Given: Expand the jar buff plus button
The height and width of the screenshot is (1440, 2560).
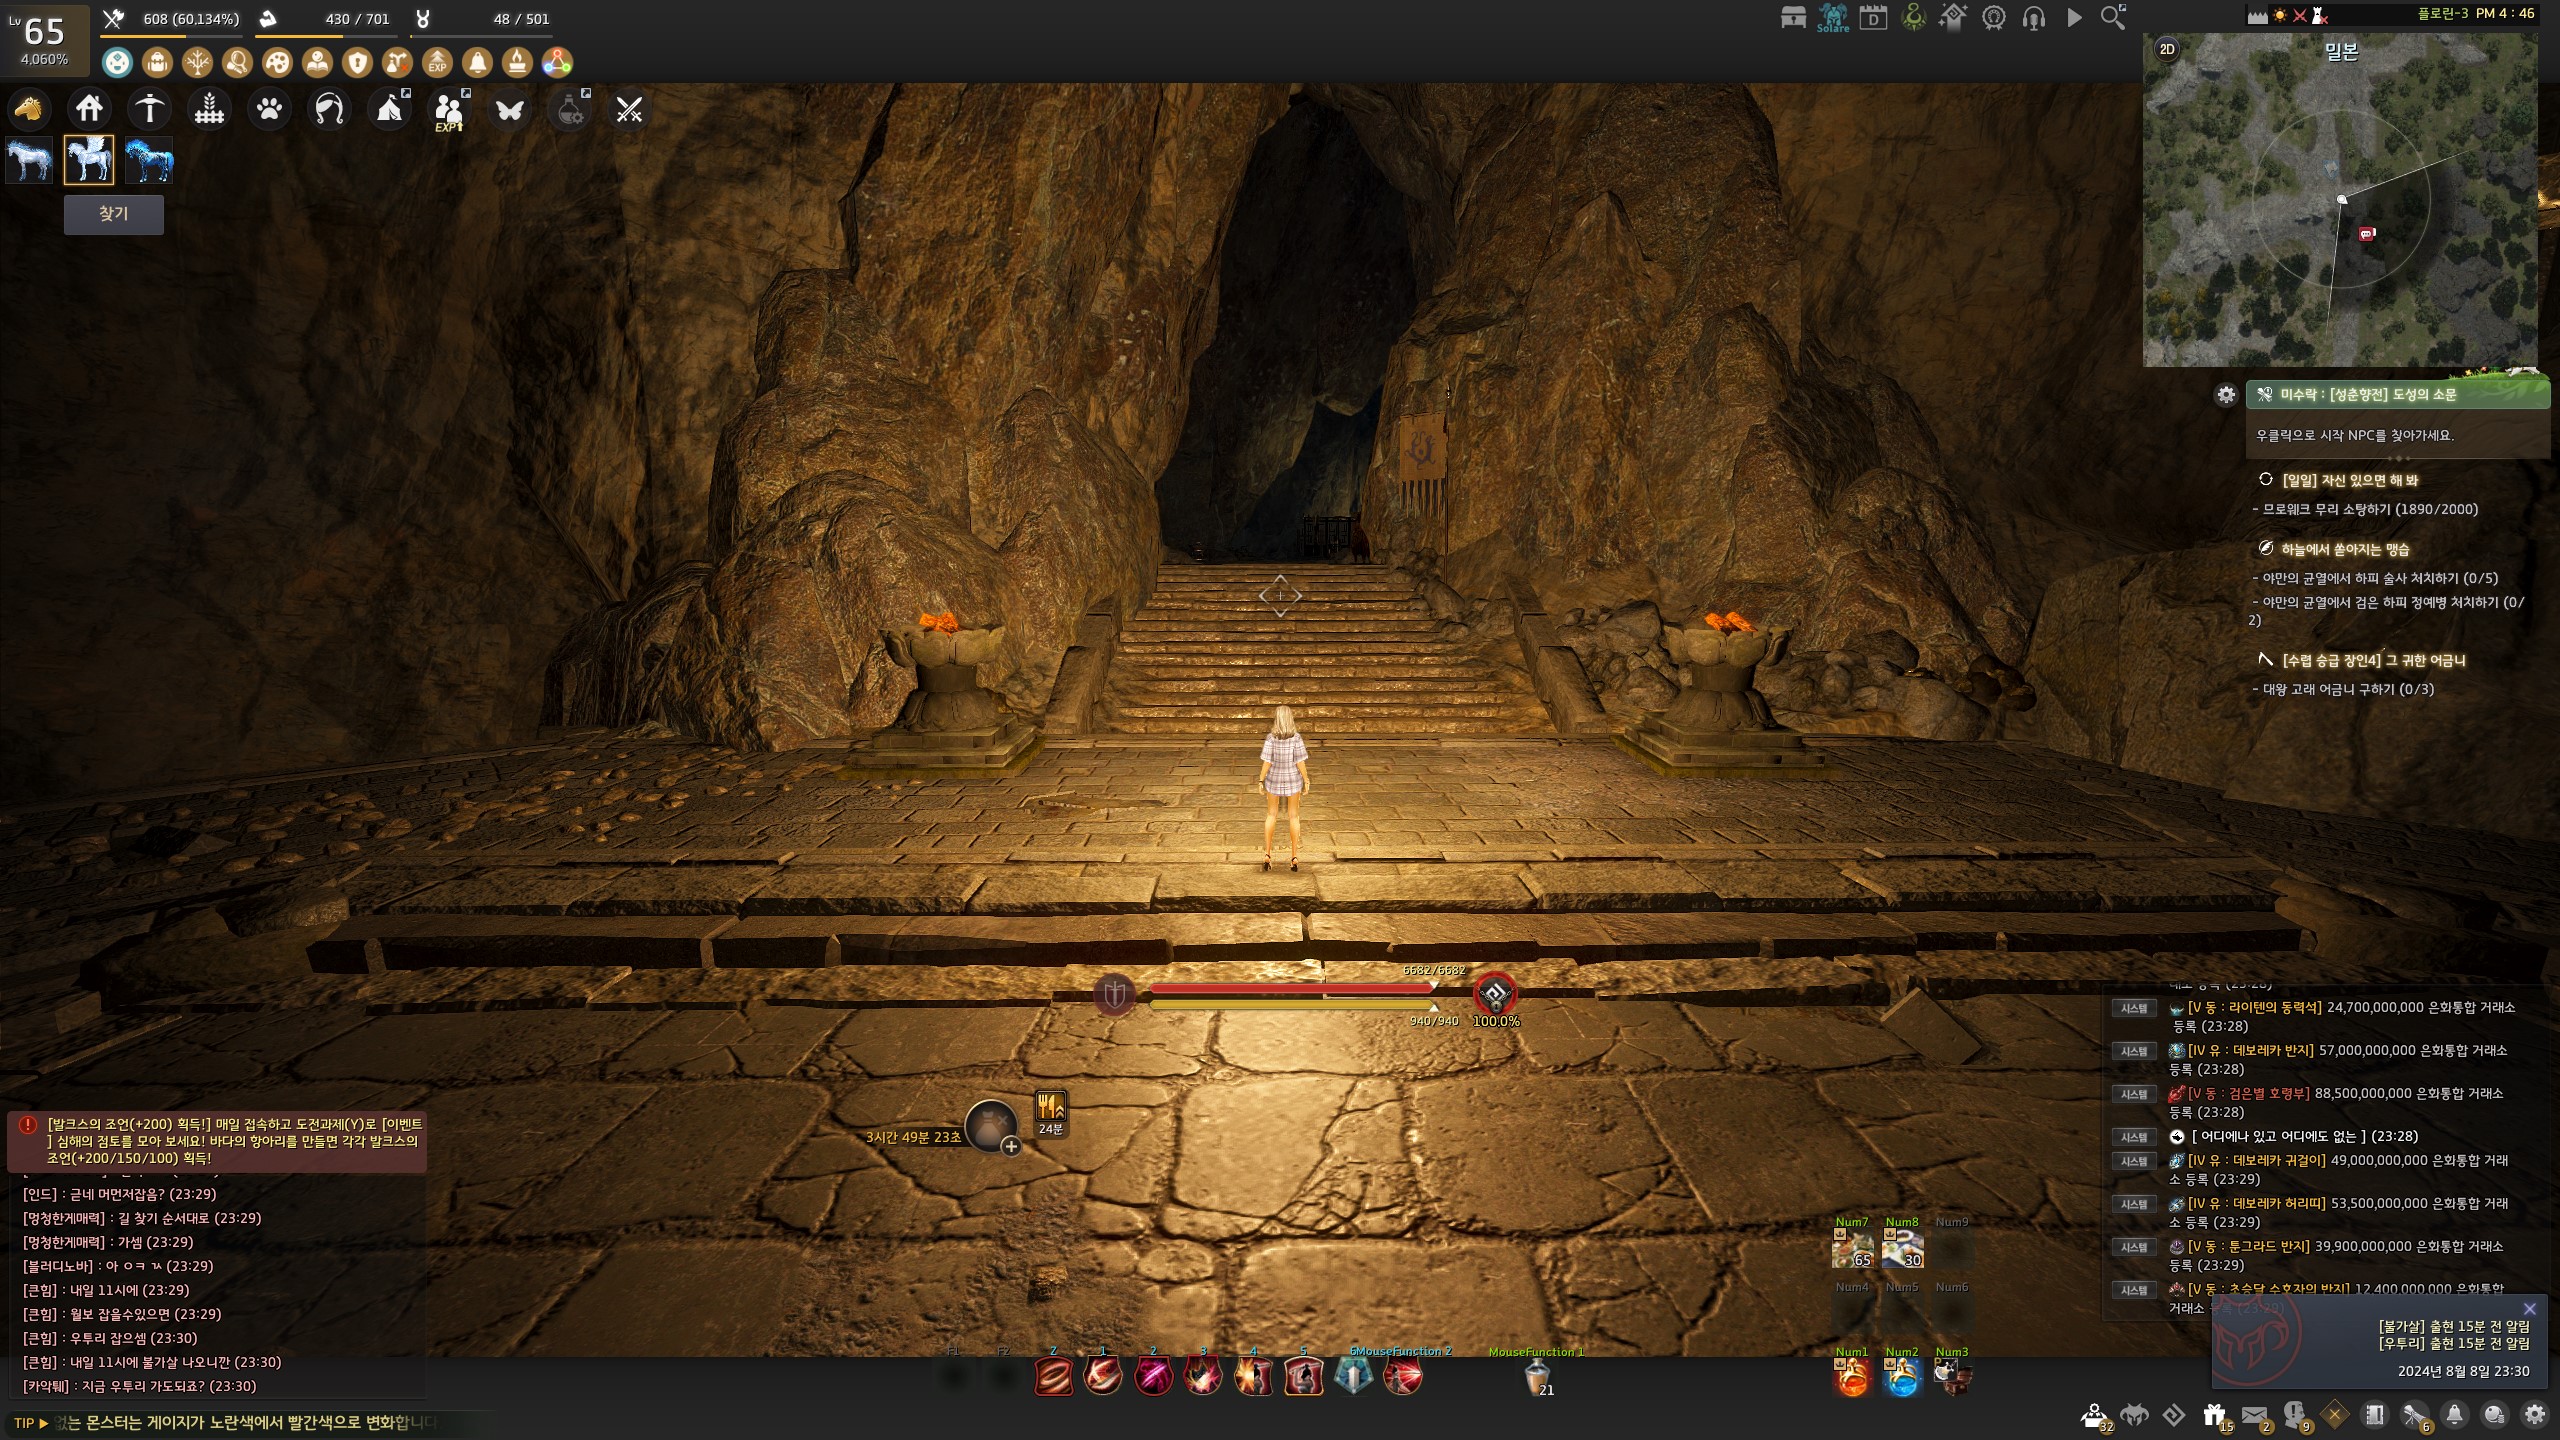Looking at the screenshot, I should 1011,1147.
